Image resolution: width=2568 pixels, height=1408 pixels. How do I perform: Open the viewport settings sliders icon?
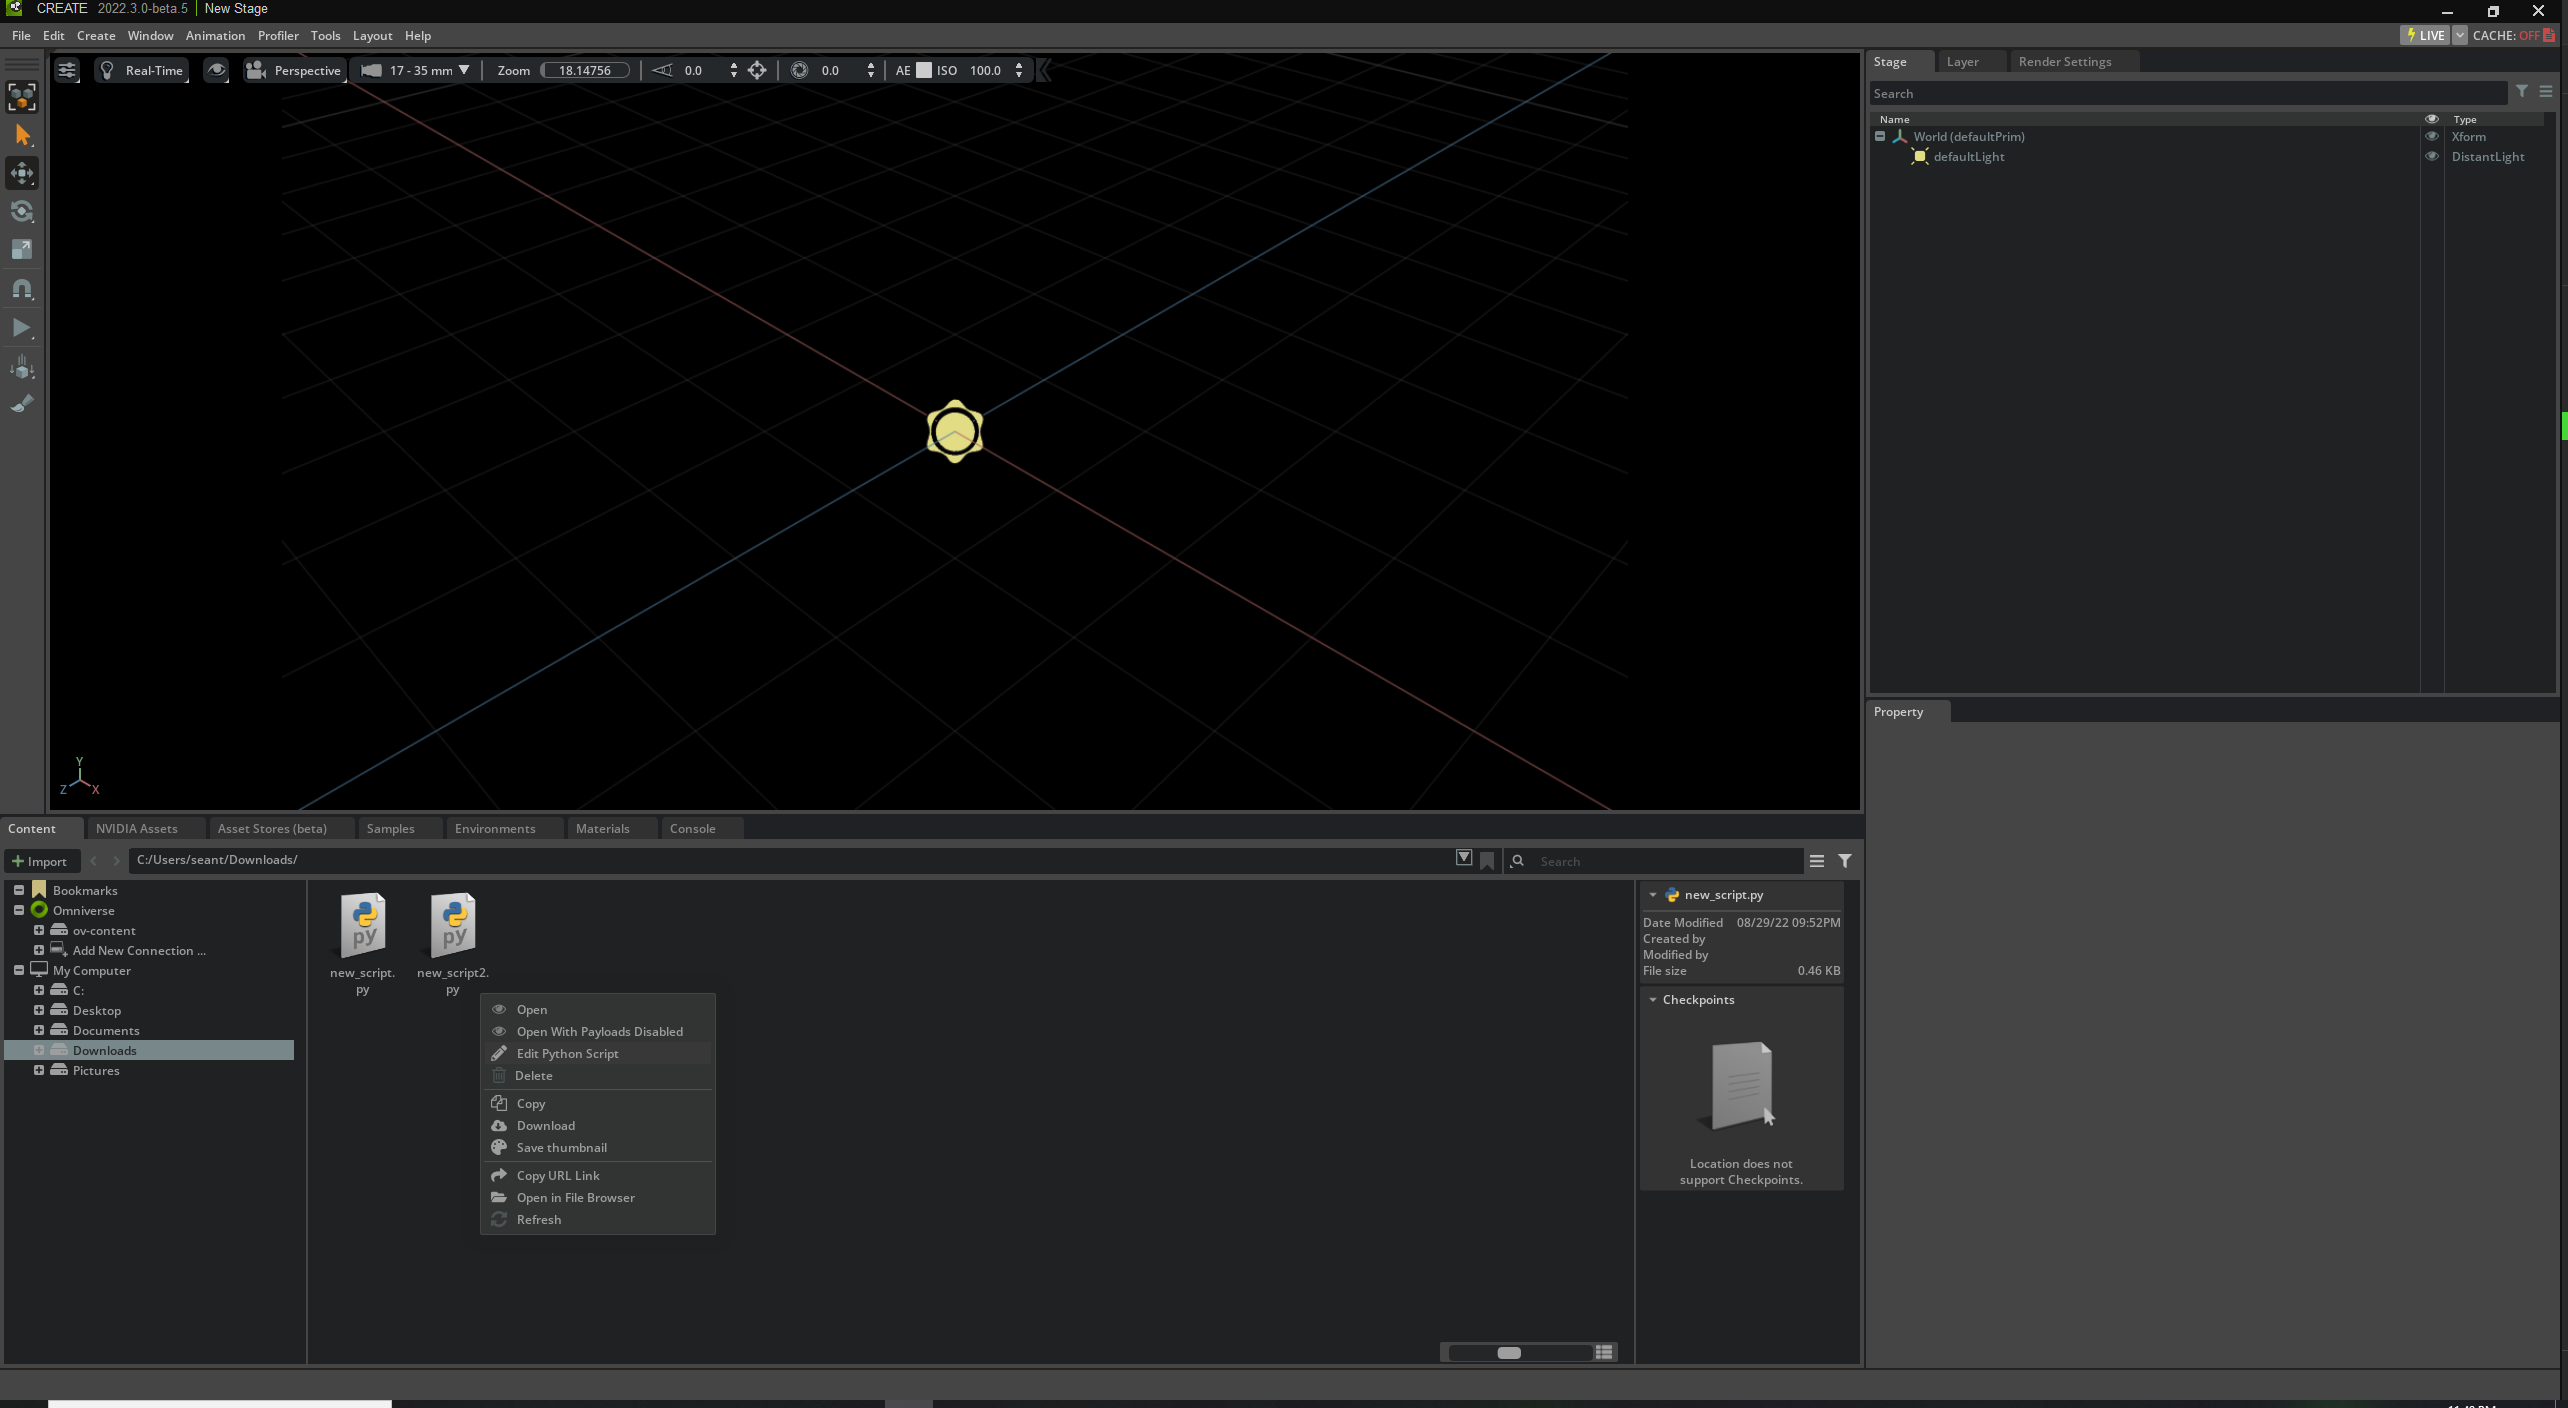(x=66, y=70)
